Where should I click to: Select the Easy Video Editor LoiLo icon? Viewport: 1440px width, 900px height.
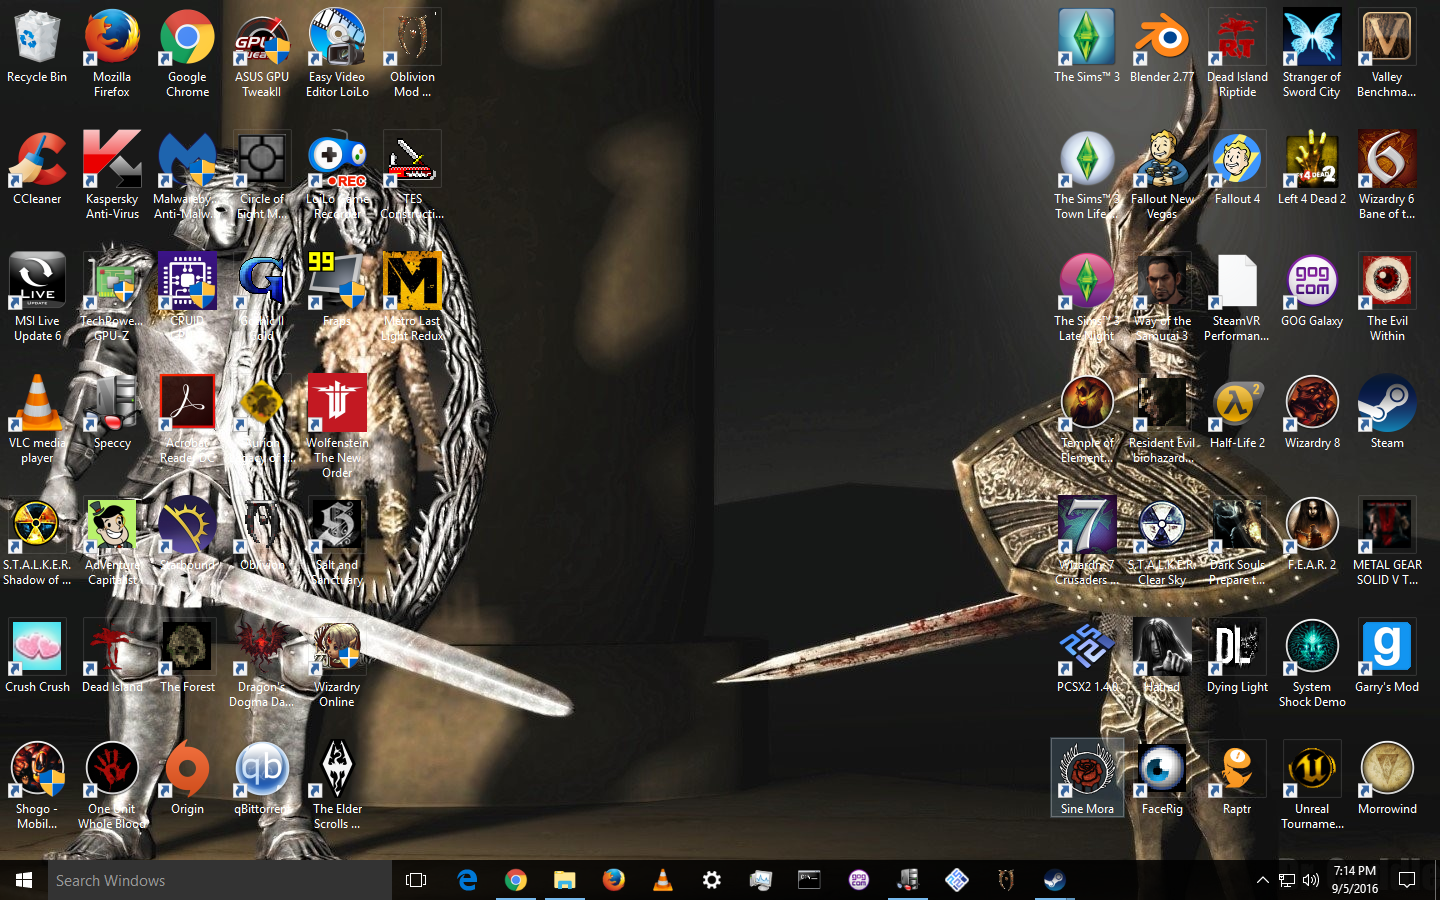point(337,54)
